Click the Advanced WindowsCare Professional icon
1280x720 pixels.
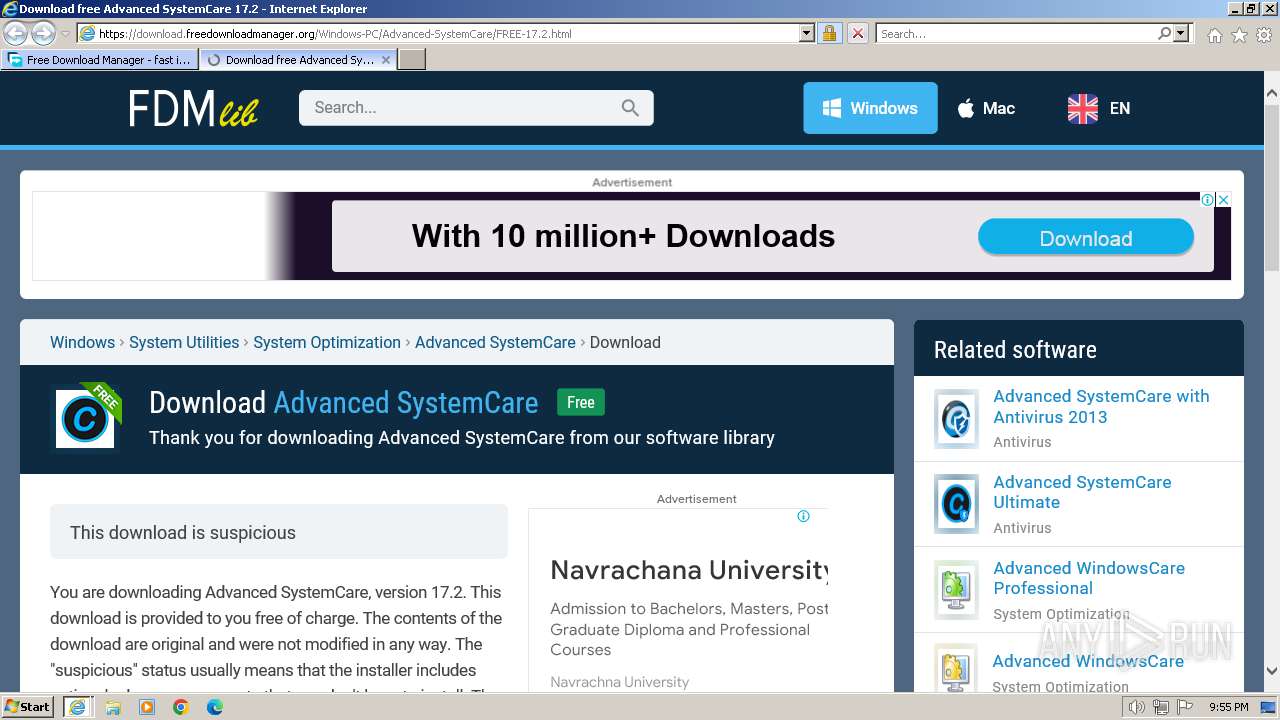click(x=956, y=590)
